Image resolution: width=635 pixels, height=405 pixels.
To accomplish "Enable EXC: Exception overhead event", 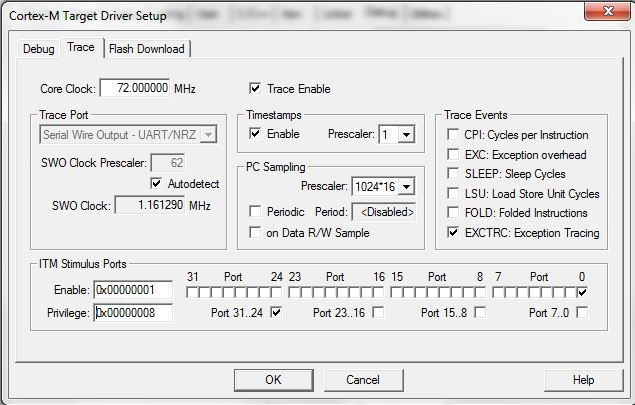I will pyautogui.click(x=453, y=154).
